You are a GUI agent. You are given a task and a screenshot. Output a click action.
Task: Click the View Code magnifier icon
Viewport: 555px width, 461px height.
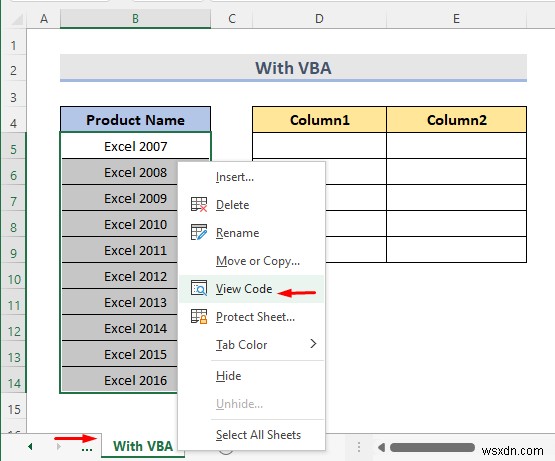(199, 288)
